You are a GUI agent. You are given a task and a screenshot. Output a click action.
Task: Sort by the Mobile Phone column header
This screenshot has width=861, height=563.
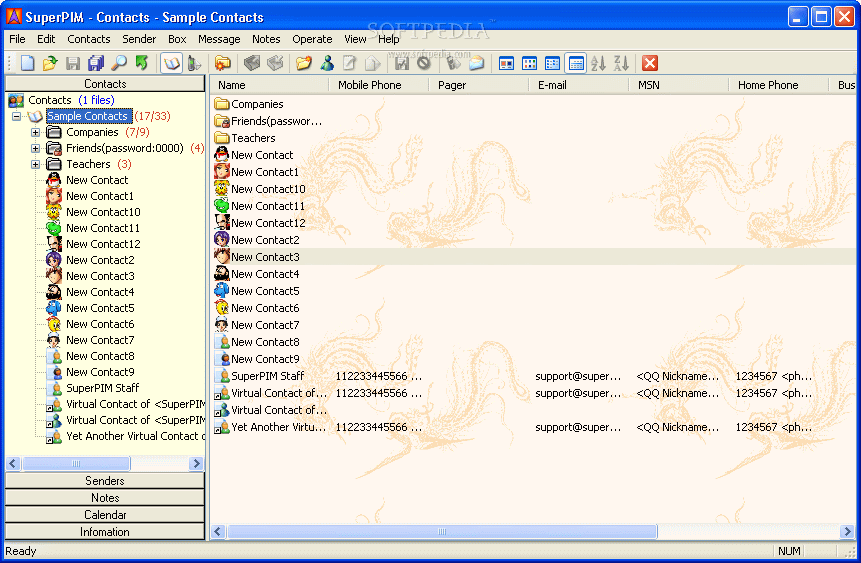coord(378,85)
